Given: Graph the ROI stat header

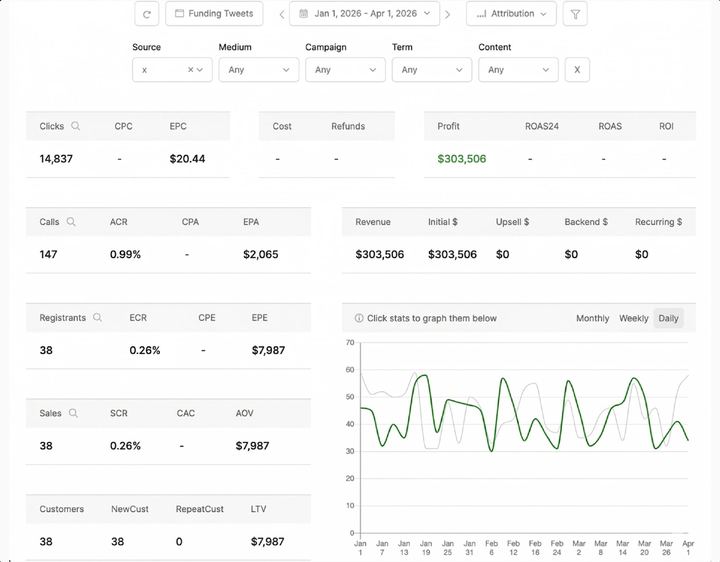Looking at the screenshot, I should pos(666,126).
